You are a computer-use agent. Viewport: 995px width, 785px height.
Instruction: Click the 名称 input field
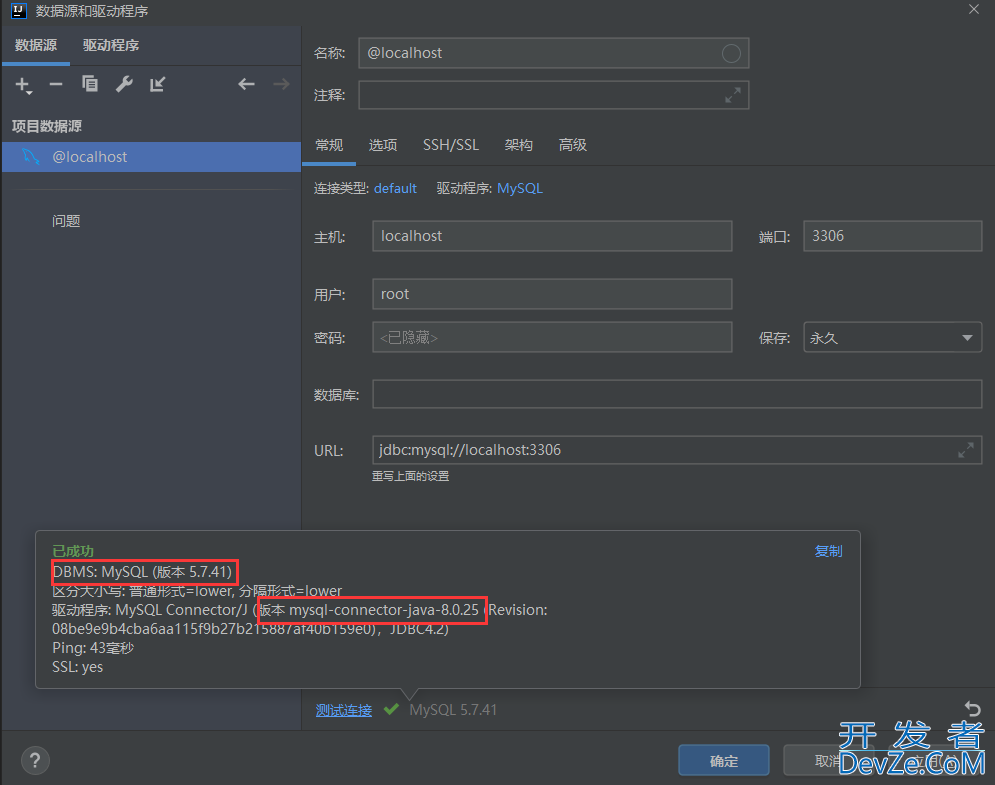point(553,53)
